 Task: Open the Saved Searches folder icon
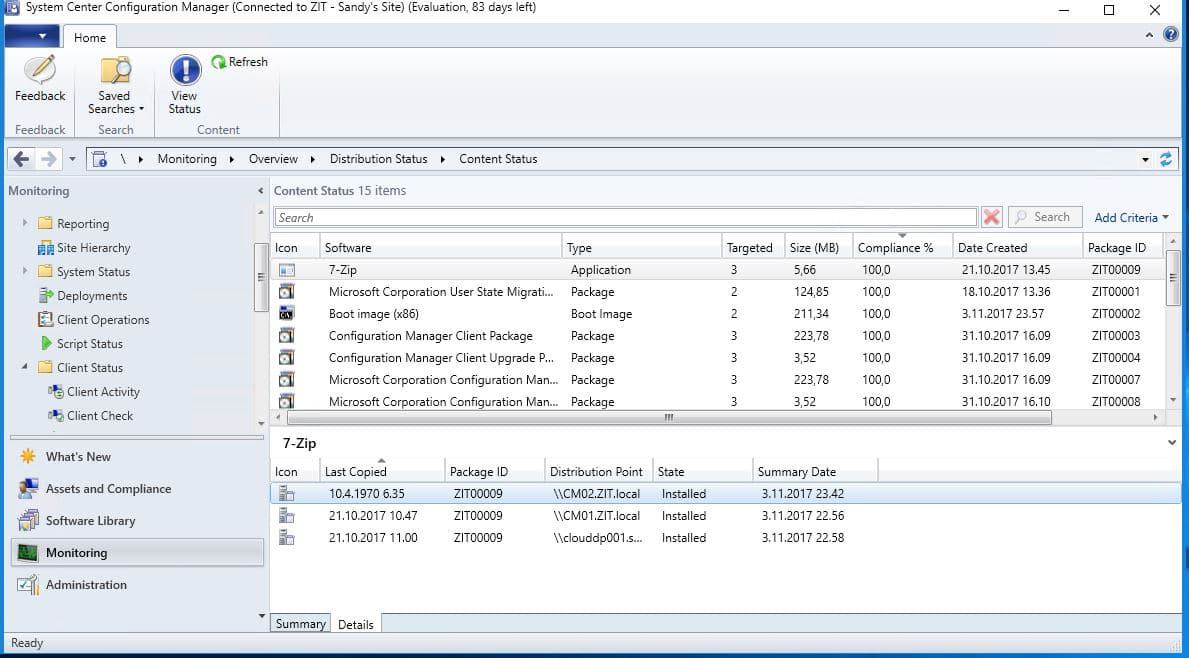click(x=115, y=70)
